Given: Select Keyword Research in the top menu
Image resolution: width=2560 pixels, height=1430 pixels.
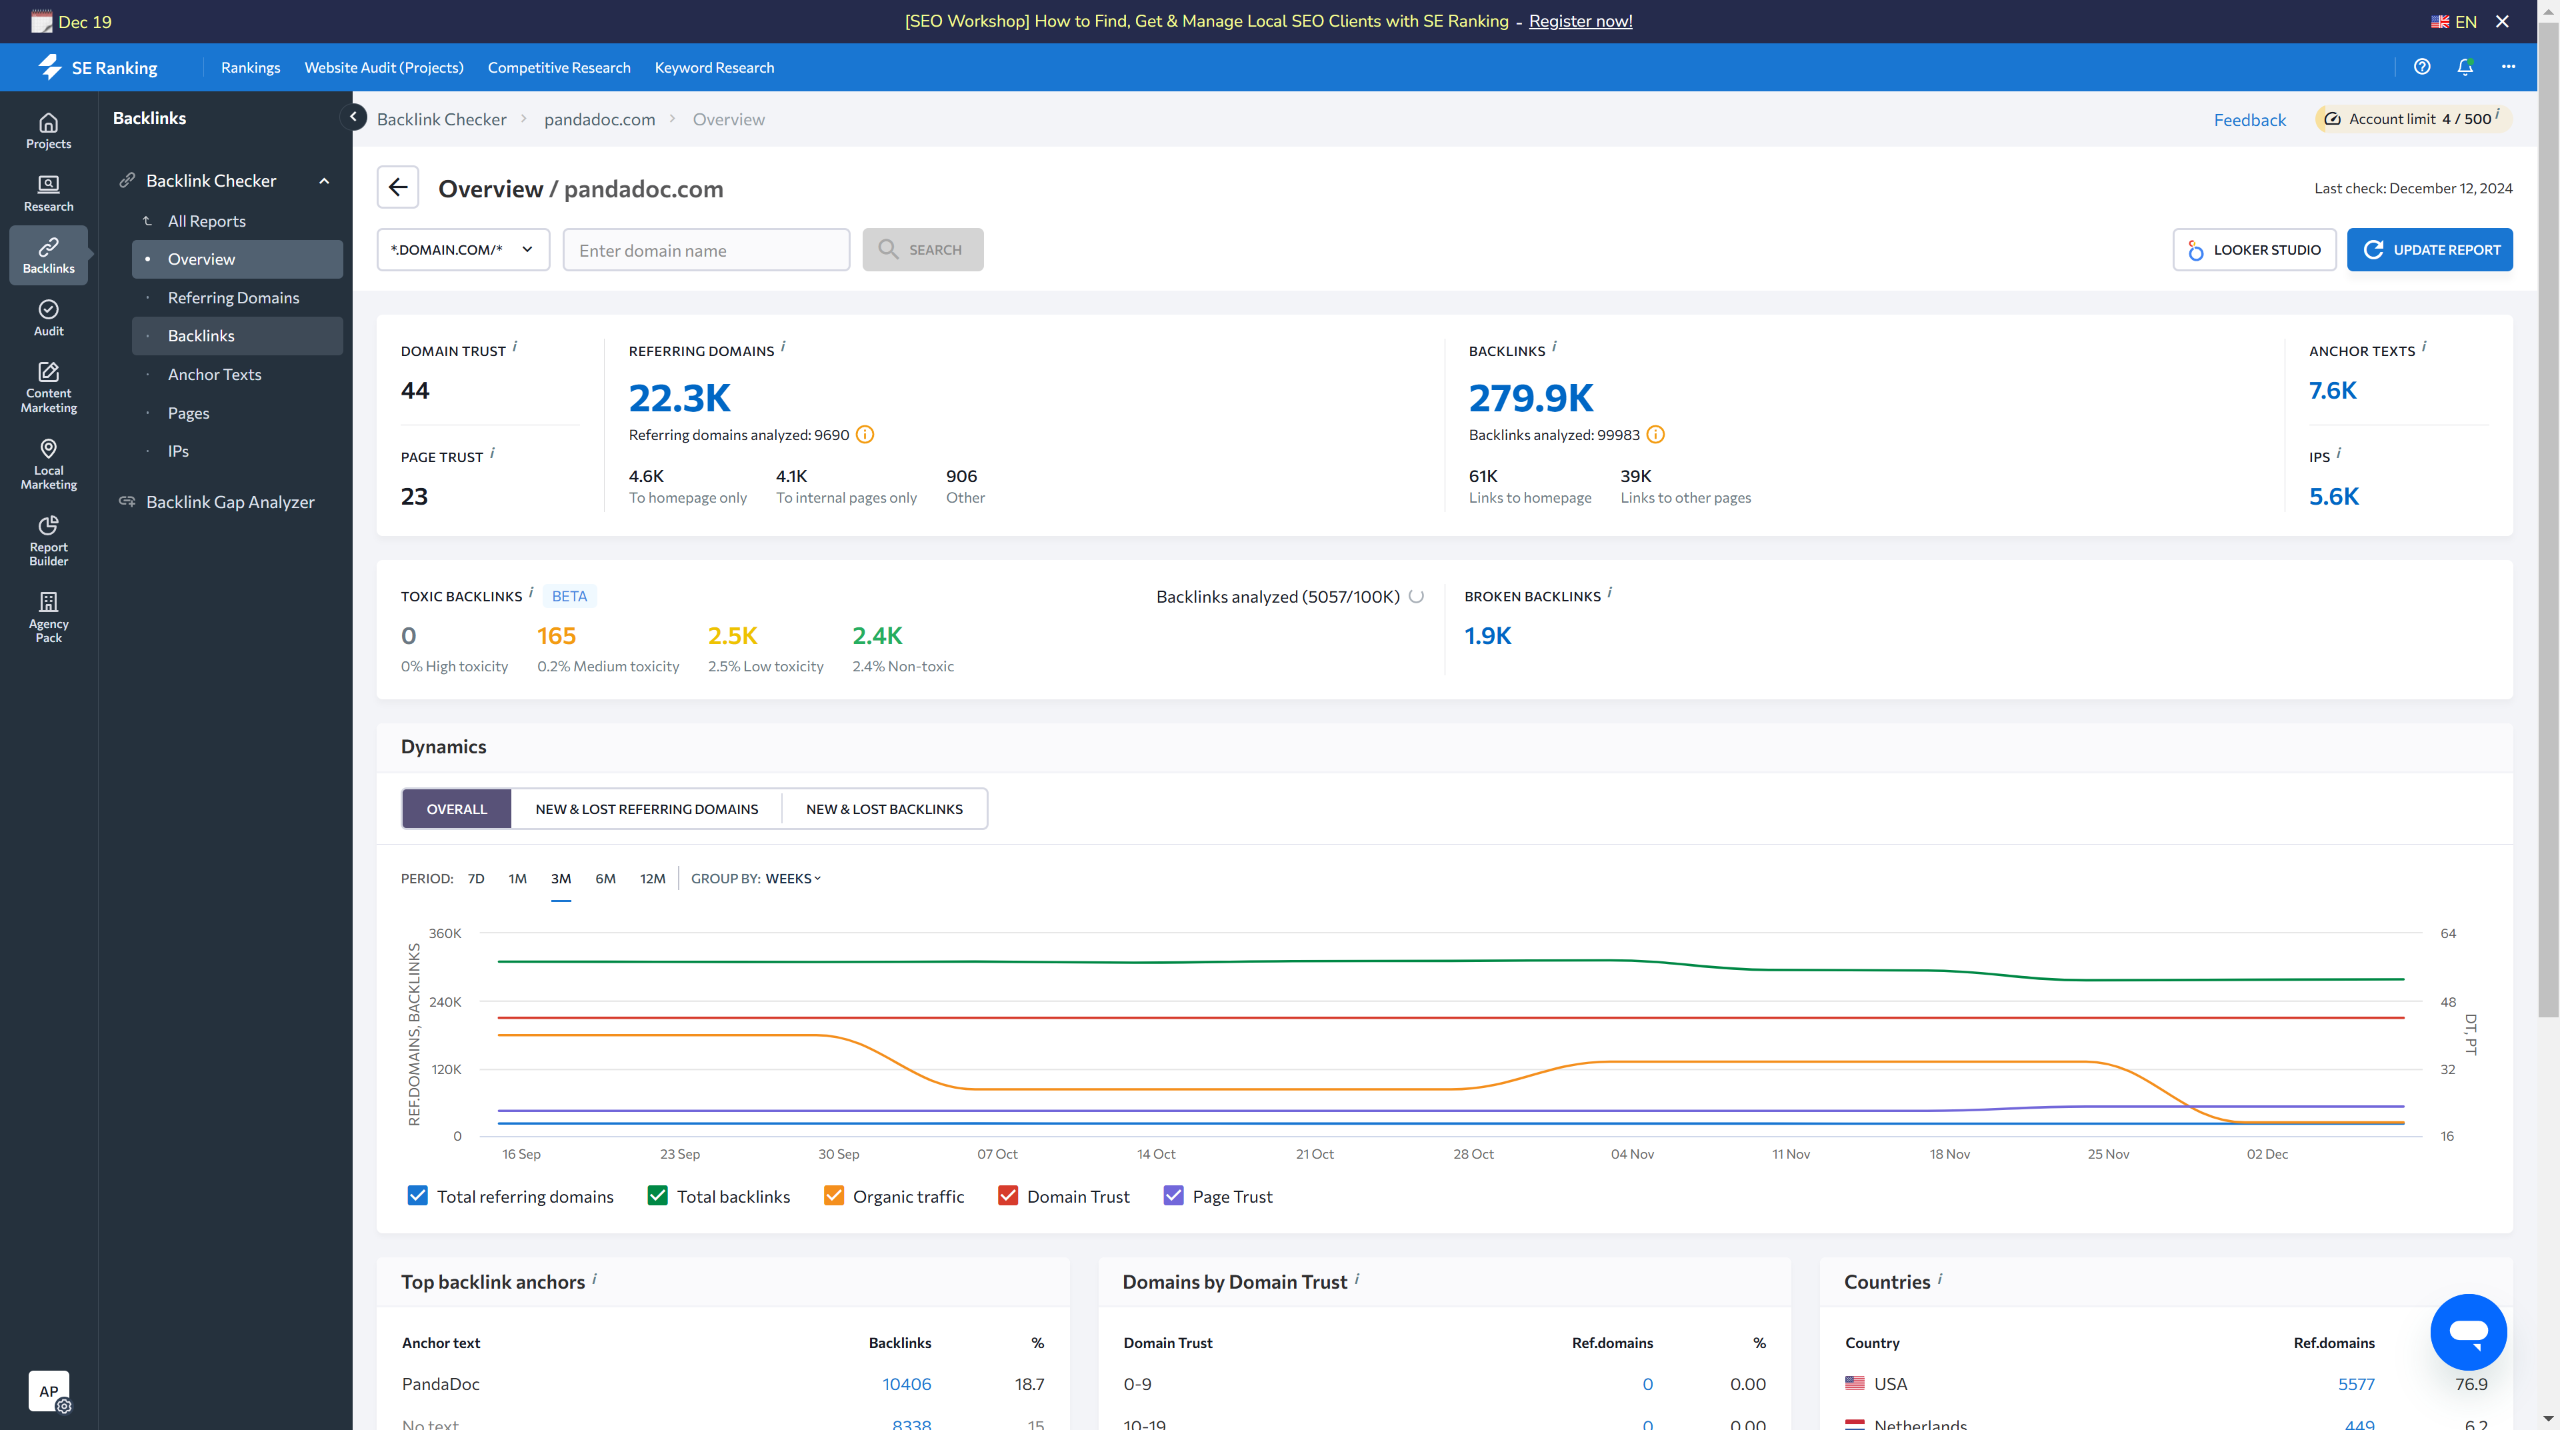Looking at the screenshot, I should click(714, 68).
